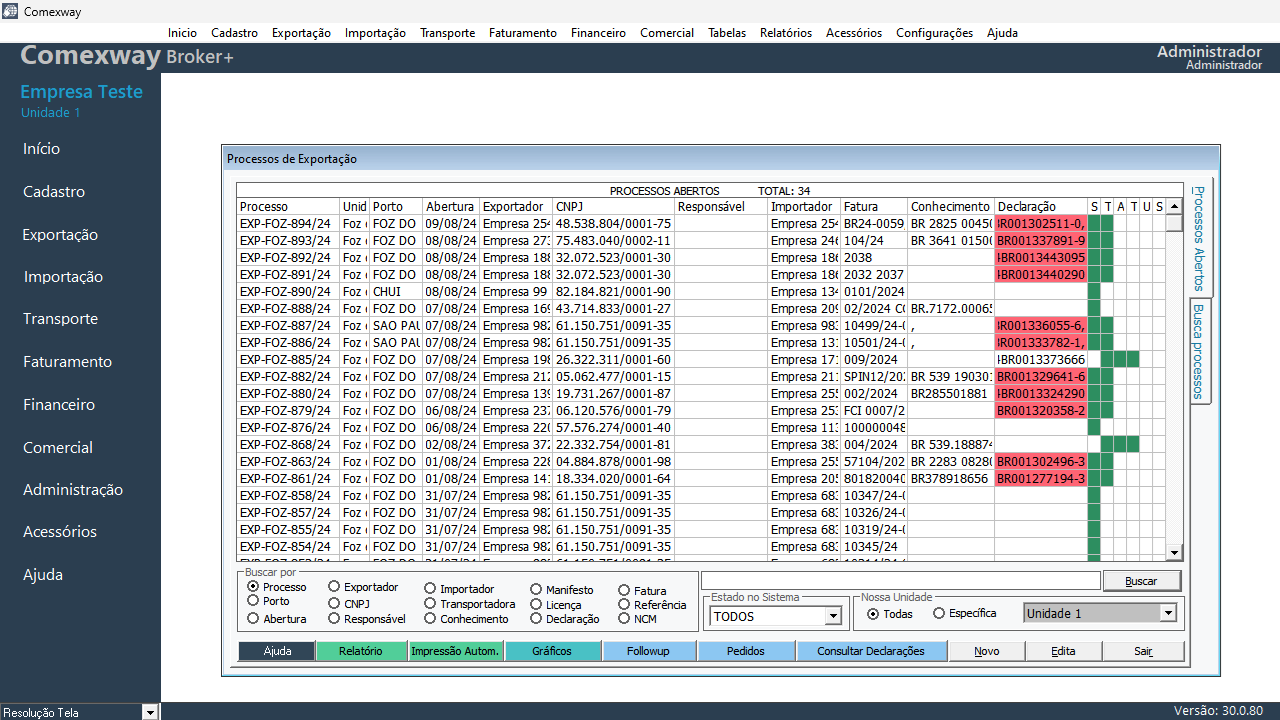Open the Unidade 1 combo box
Image resolution: width=1280 pixels, height=720 pixels.
coord(1168,613)
